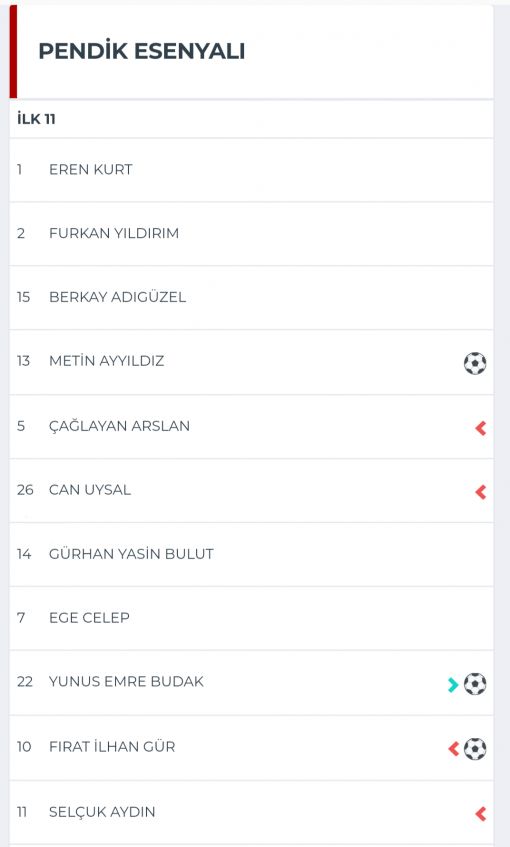This screenshot has height=847, width=510.
Task: Select Berkay Adıgüzel in the lineup
Action: pos(251,298)
